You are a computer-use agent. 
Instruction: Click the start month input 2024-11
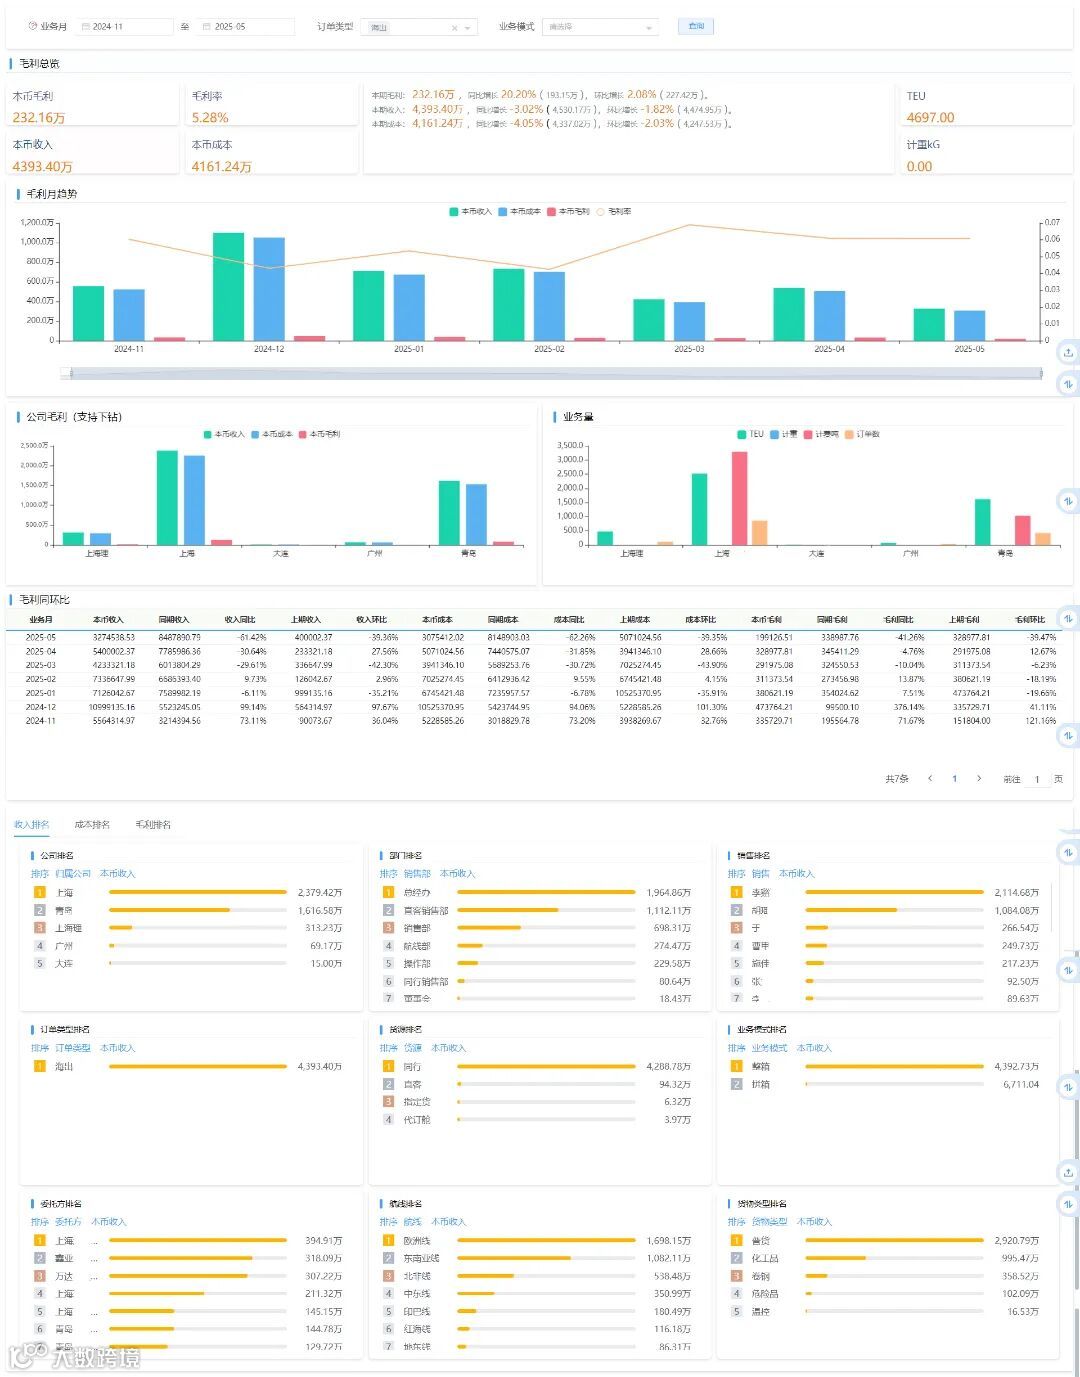125,27
